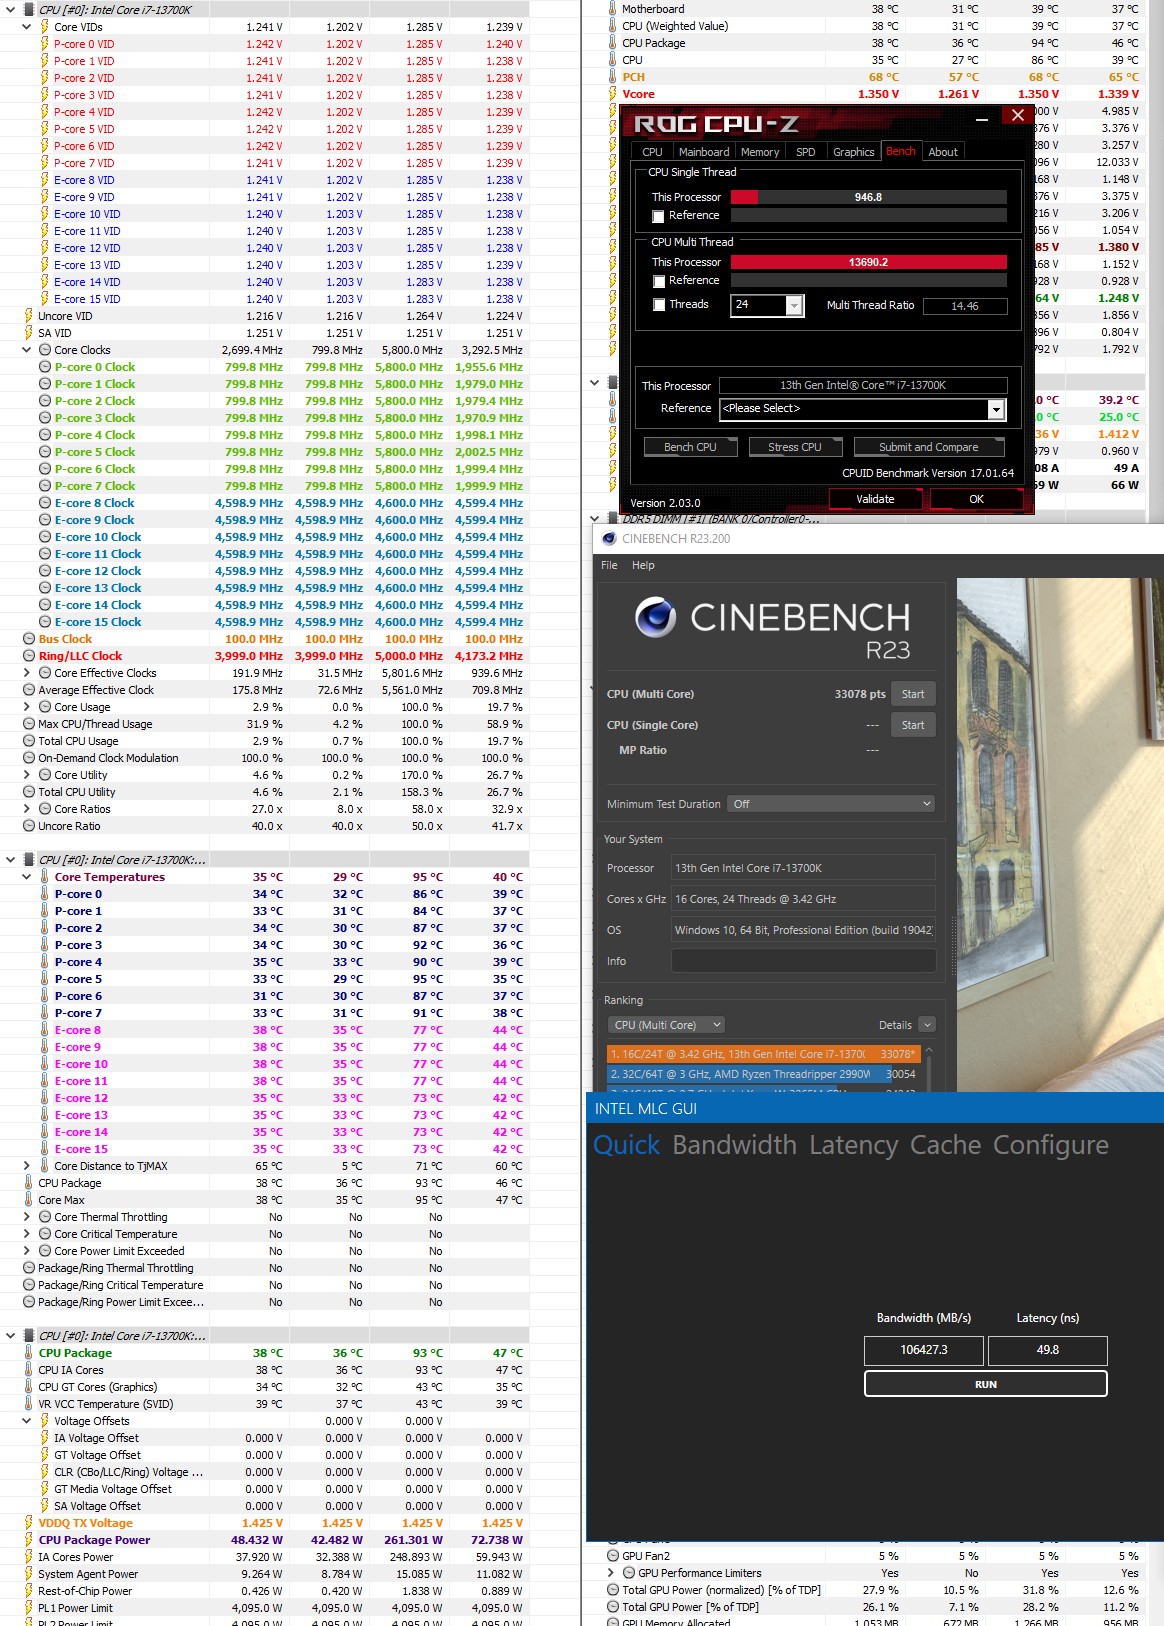Click the P-core 0 VID voltage icon
This screenshot has height=1626, width=1164.
45,44
